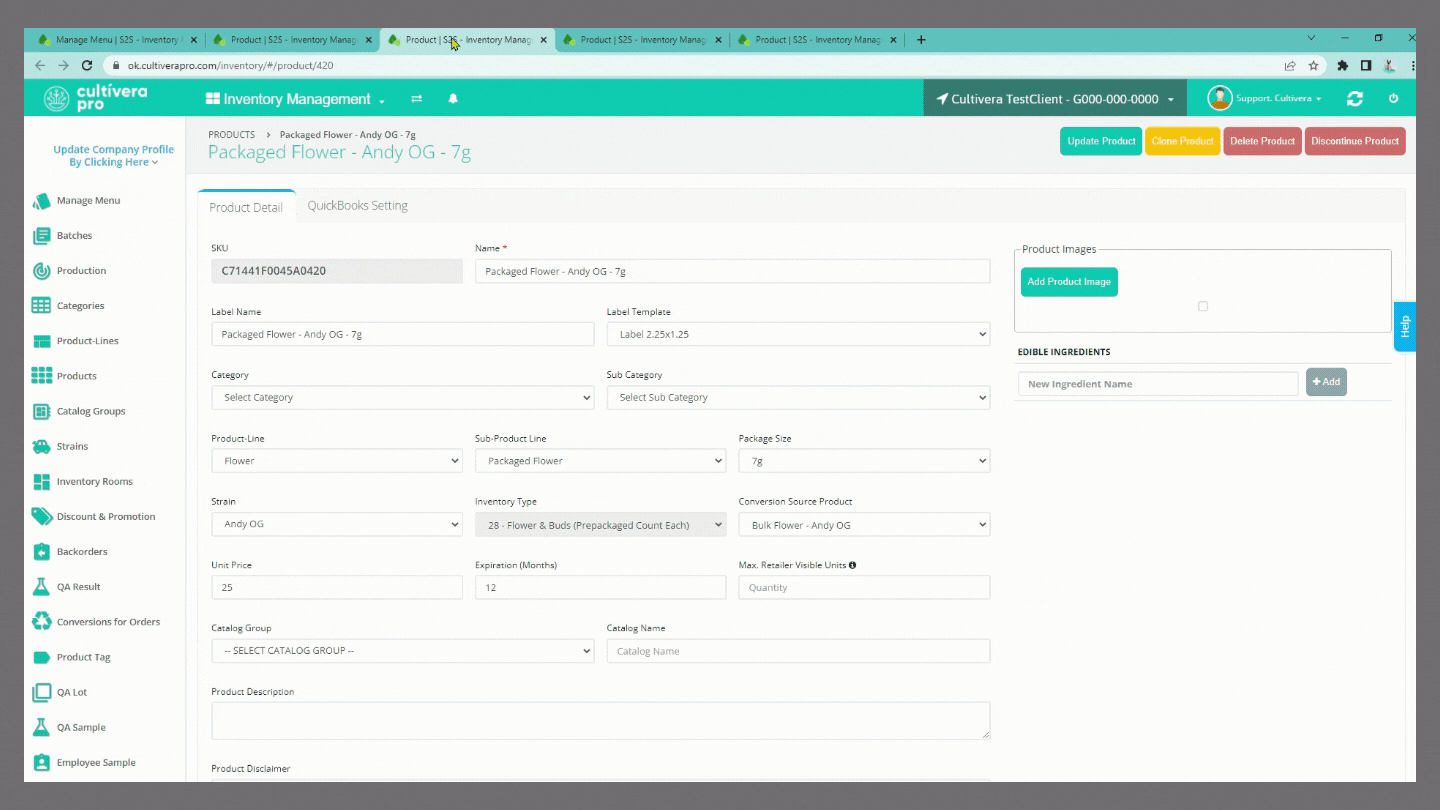The image size is (1440, 810).
Task: Click the Catalog Name input field
Action: 798,651
